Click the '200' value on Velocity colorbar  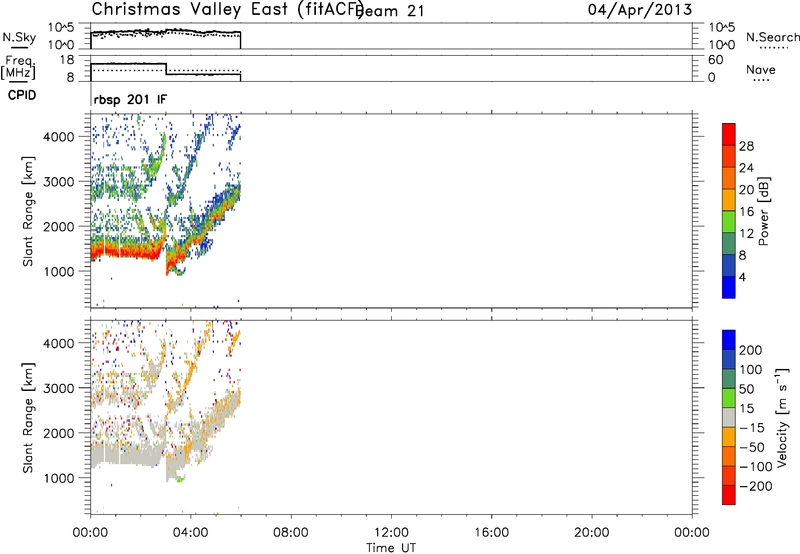751,350
